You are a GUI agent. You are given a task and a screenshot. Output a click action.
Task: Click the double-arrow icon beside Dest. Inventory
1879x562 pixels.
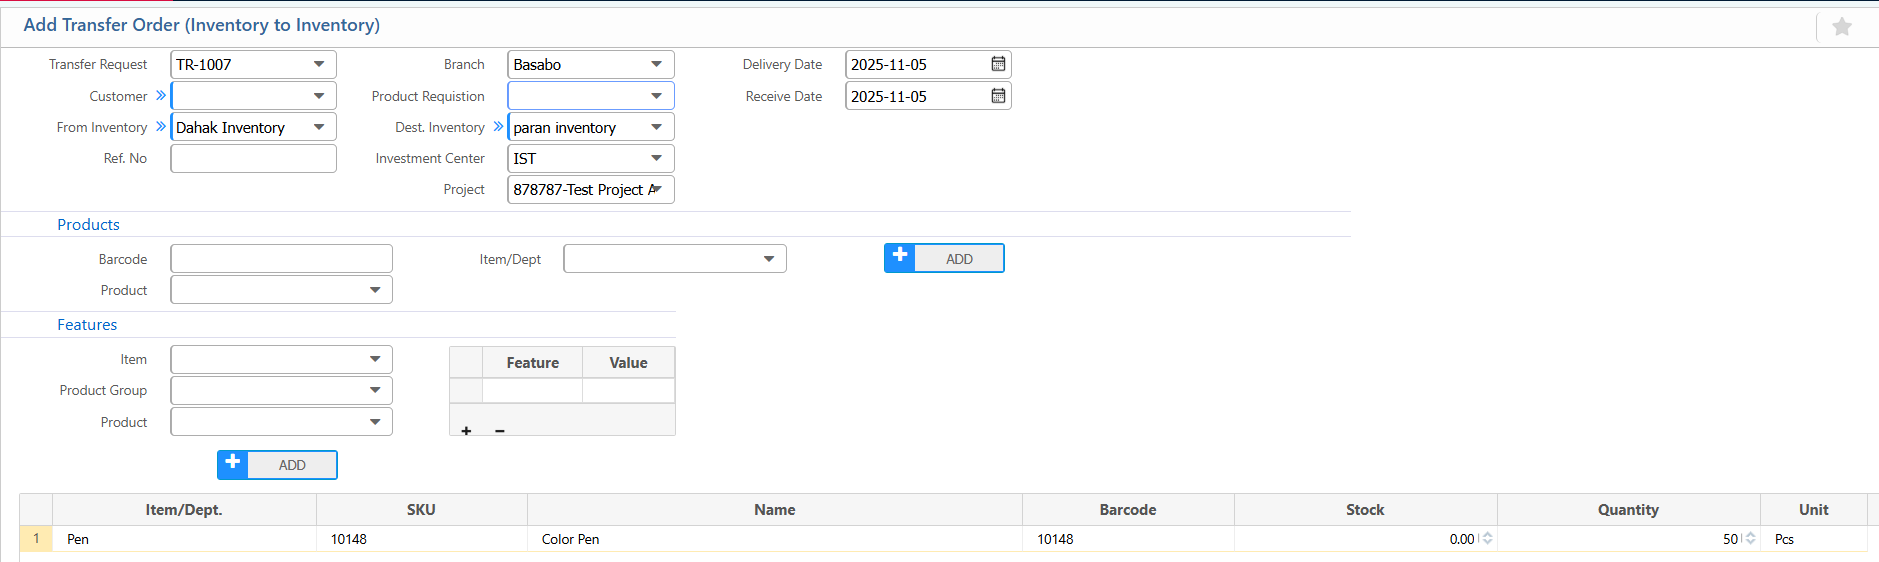(x=498, y=127)
